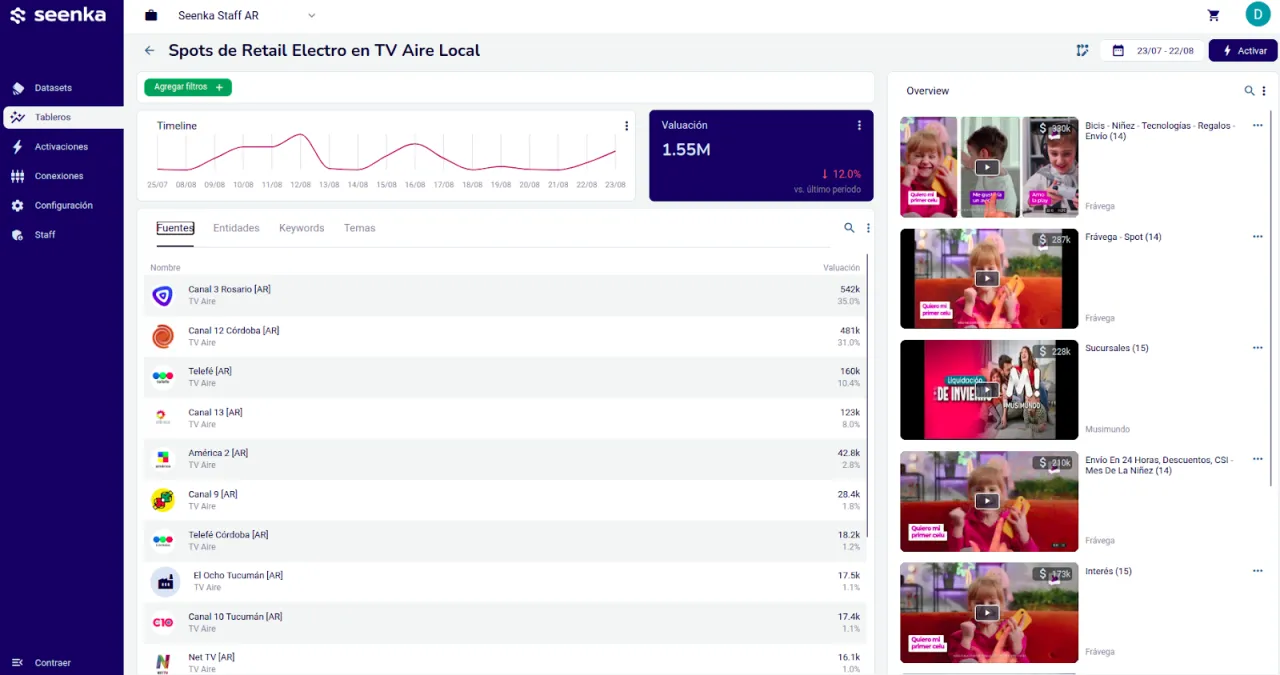Click the Canal 12 Córdoba logo
This screenshot has height=675, width=1280.
pos(162,336)
